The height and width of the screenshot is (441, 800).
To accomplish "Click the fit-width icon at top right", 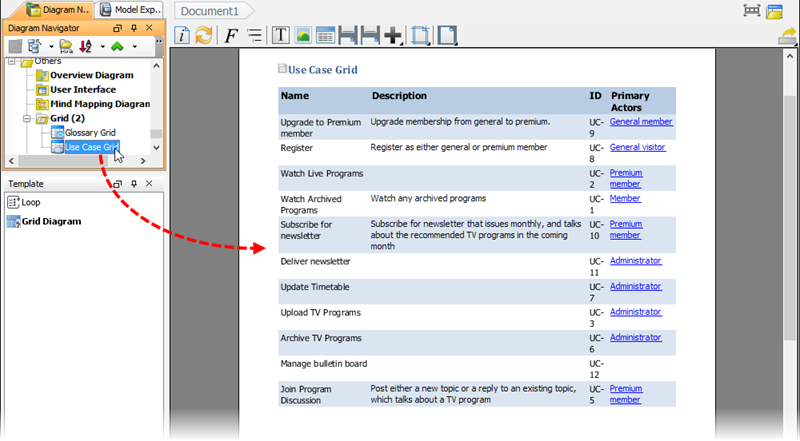I will [752, 11].
